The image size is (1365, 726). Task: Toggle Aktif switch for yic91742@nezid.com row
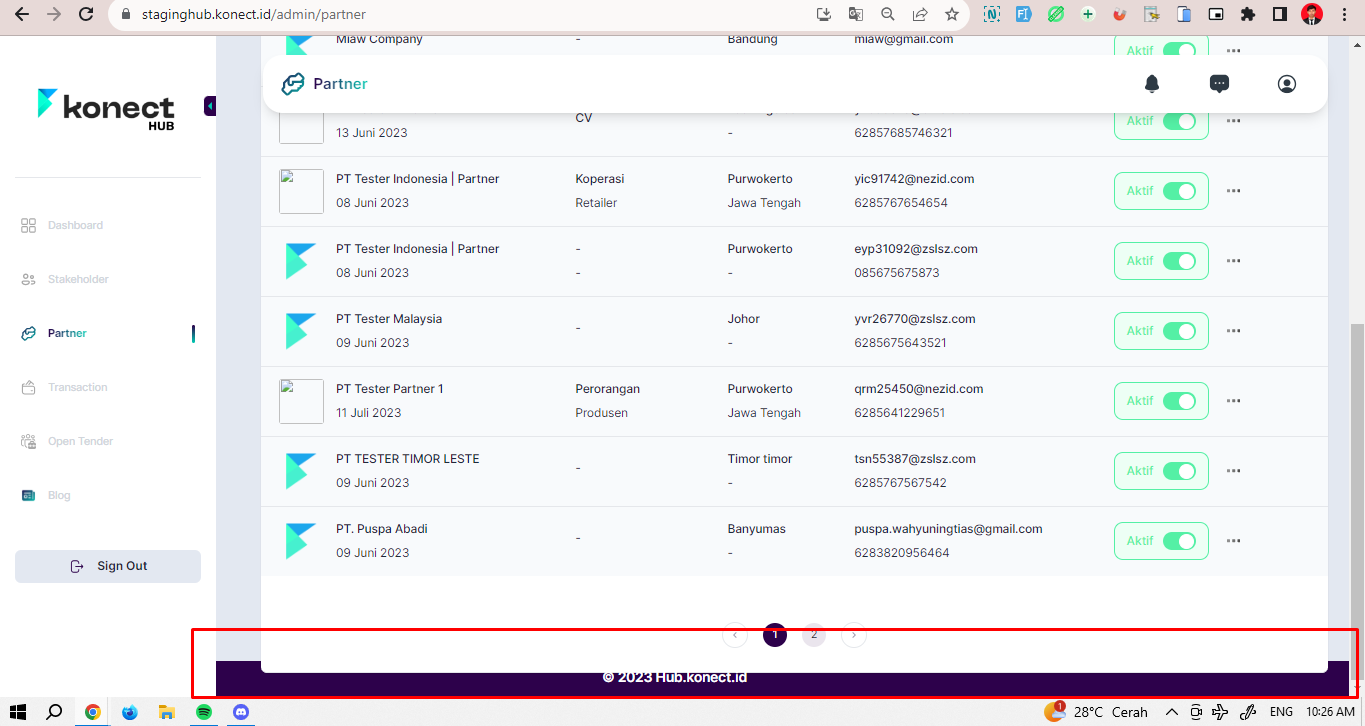(1179, 191)
